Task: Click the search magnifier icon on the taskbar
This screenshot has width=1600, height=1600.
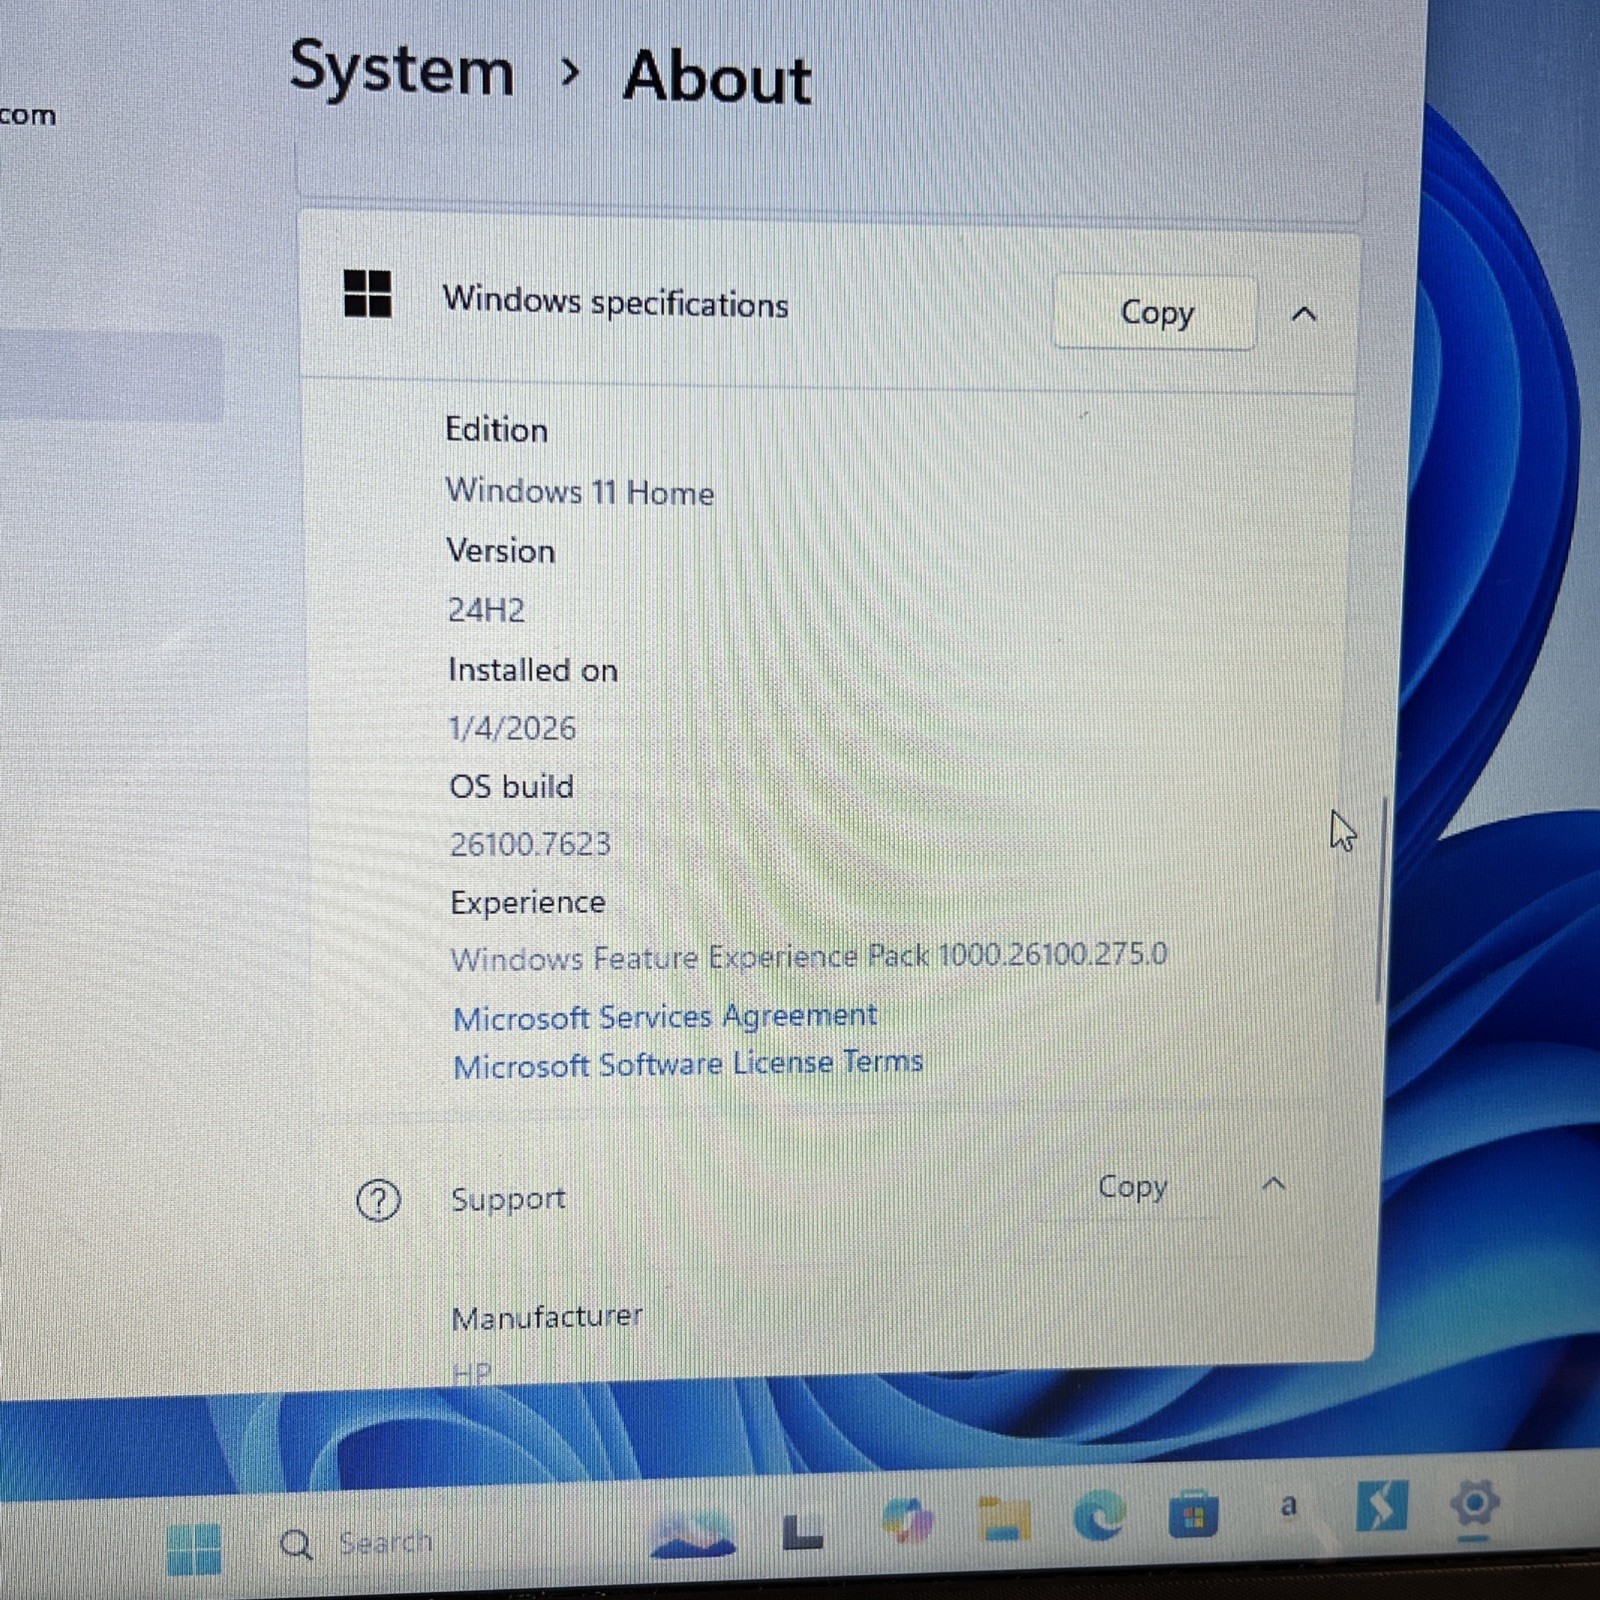Action: coord(296,1545)
